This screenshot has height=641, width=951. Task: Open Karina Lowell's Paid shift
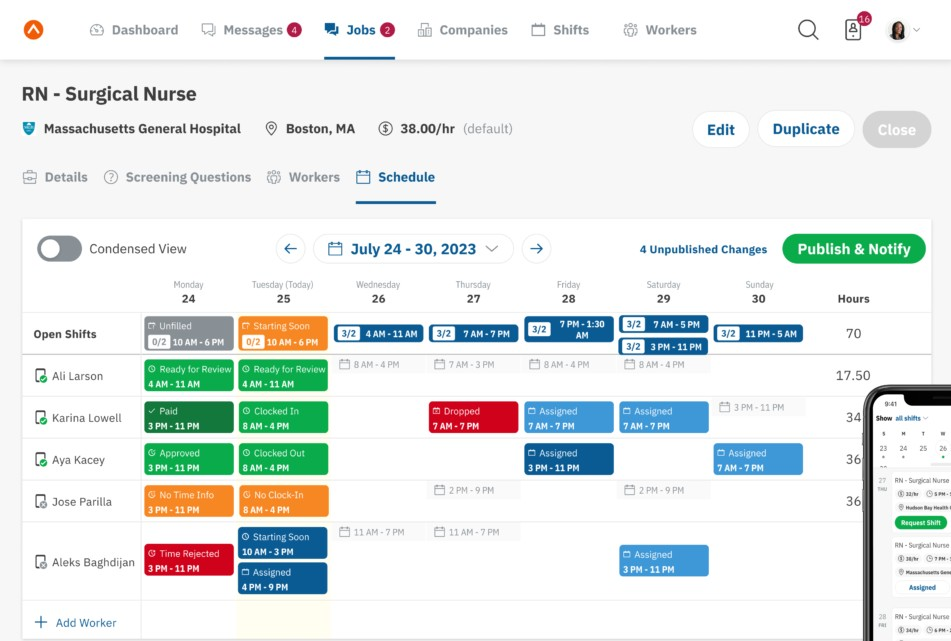[189, 418]
